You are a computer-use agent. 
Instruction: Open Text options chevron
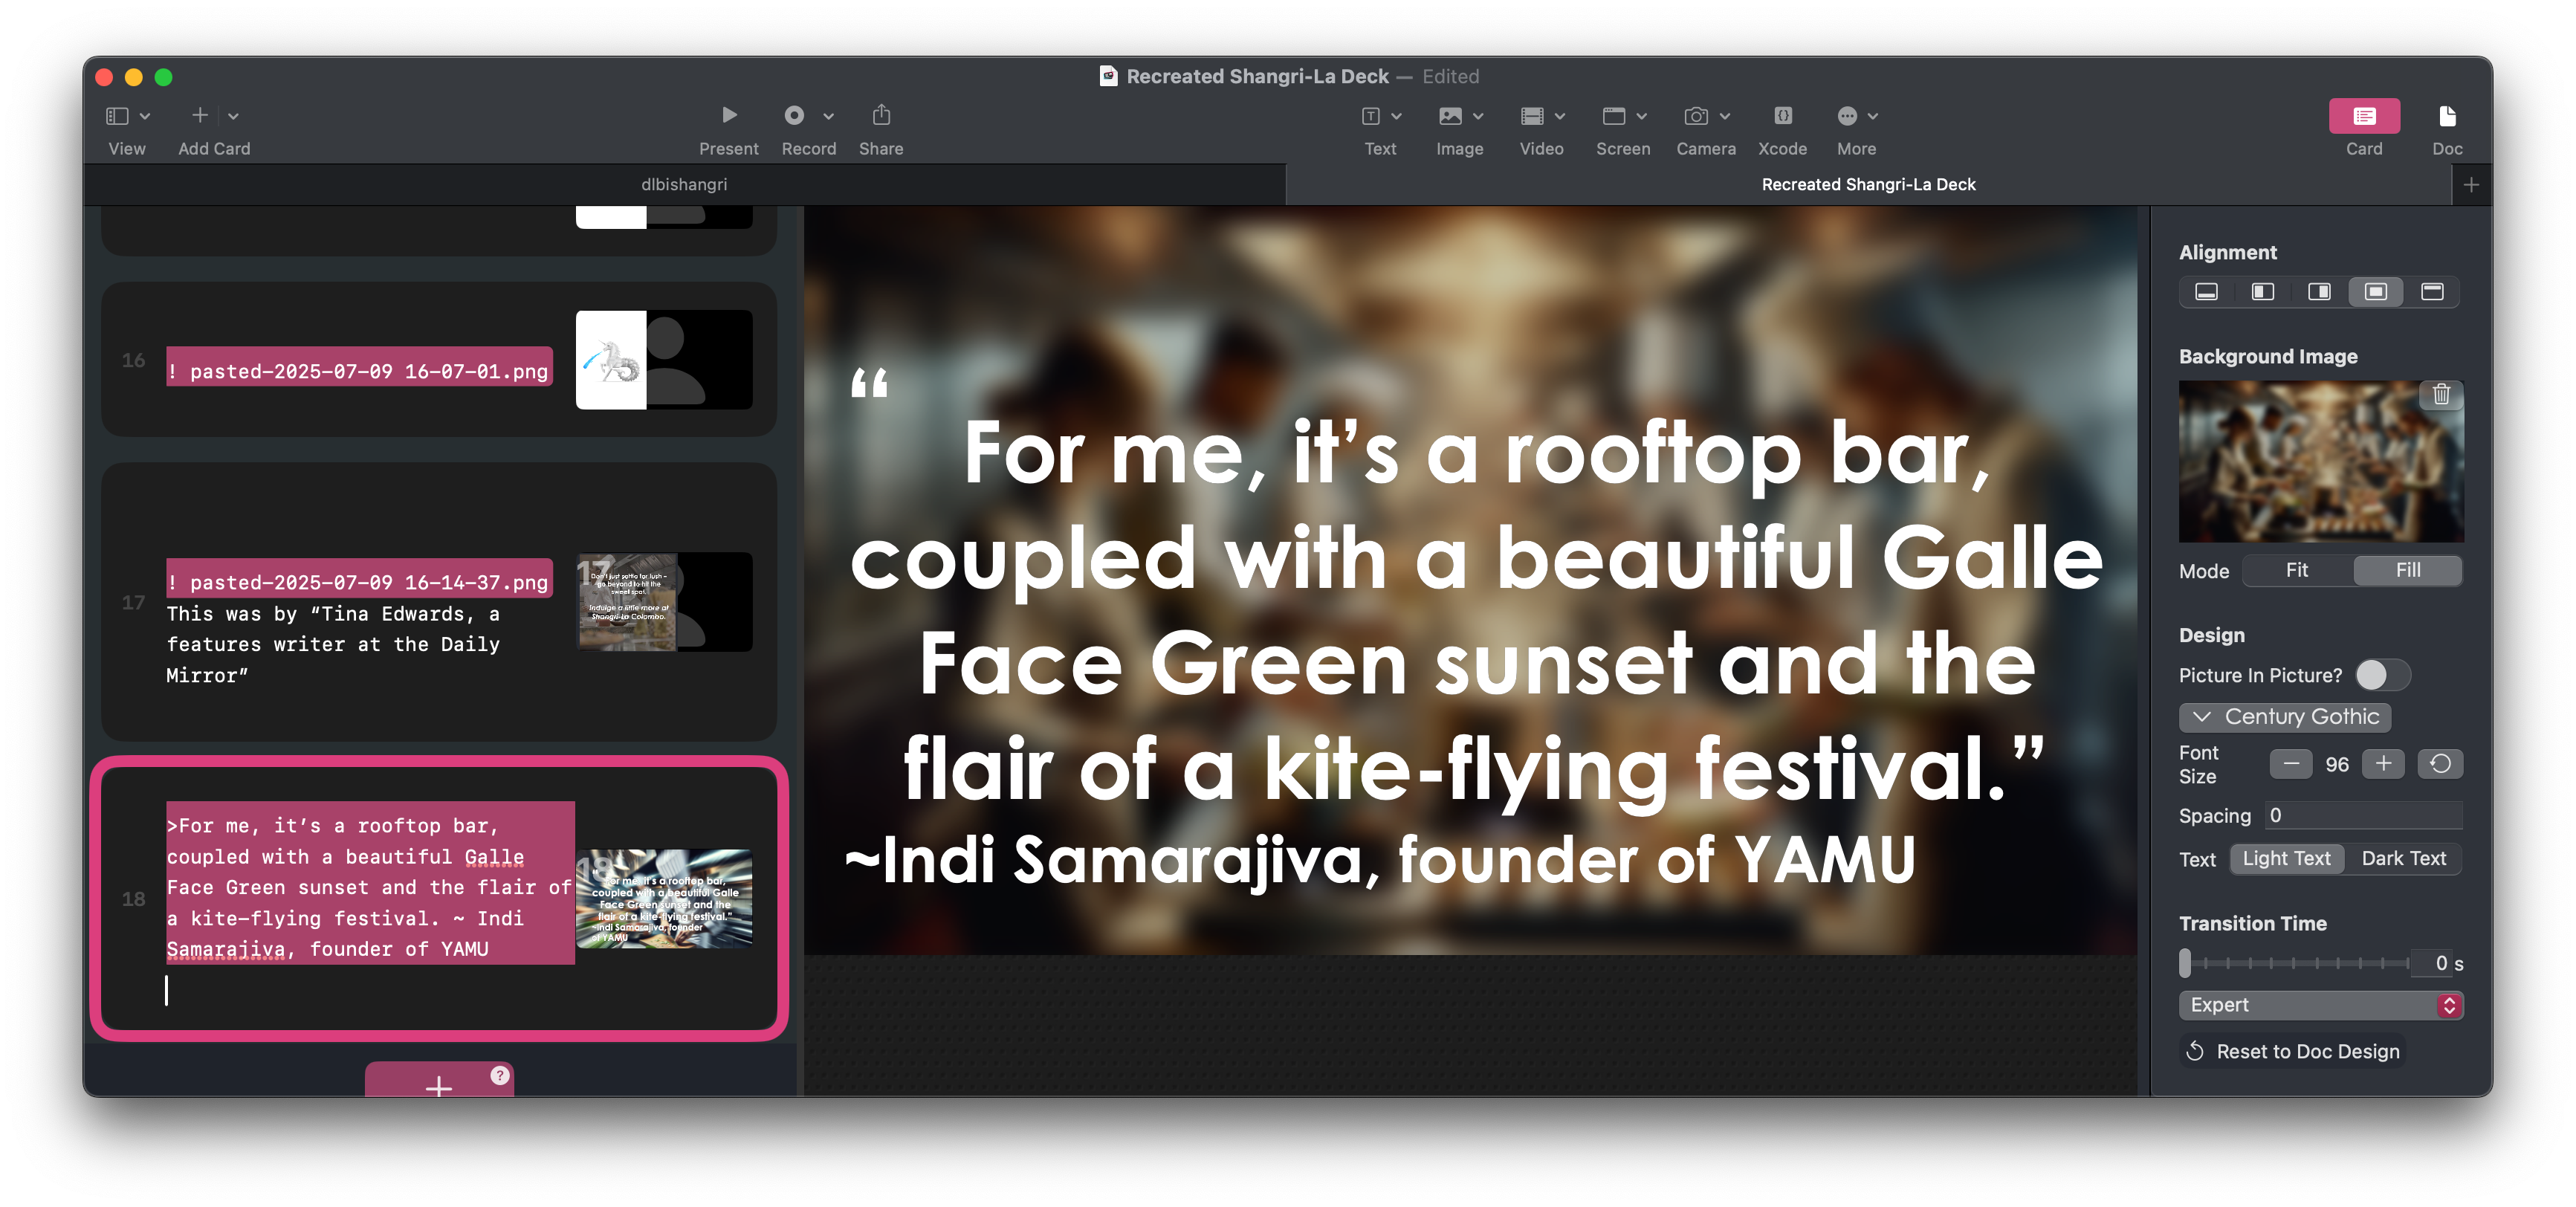pyautogui.click(x=1397, y=116)
